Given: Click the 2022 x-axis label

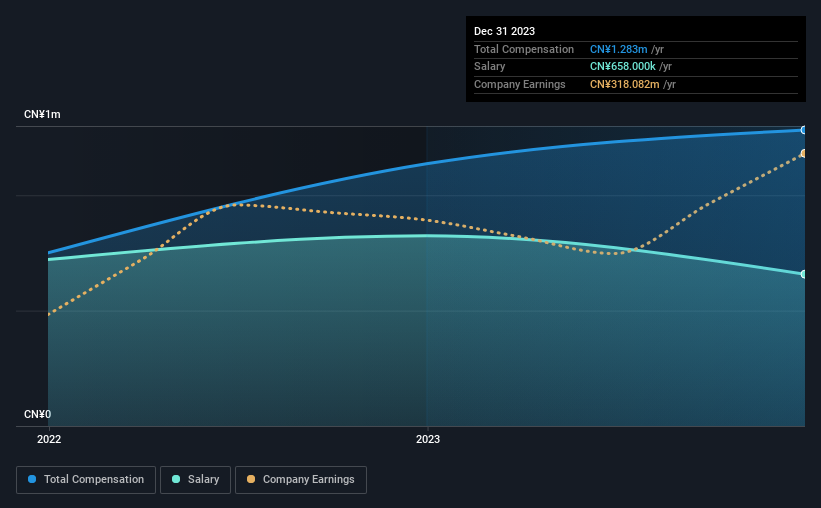Looking at the screenshot, I should (x=49, y=439).
